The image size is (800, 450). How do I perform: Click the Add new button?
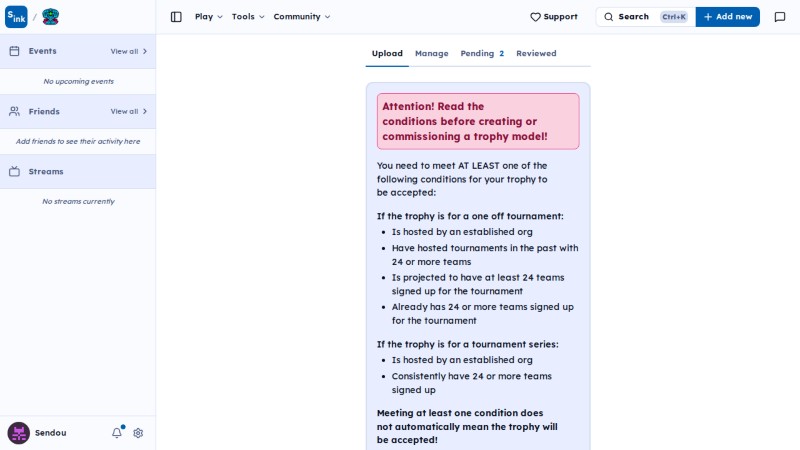(728, 17)
